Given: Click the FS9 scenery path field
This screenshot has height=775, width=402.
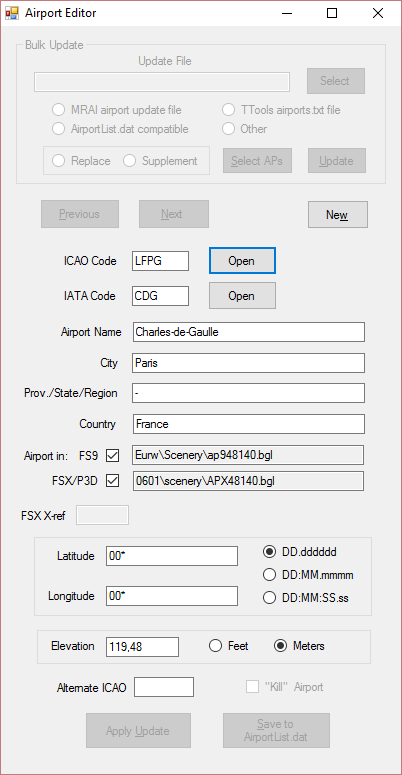Looking at the screenshot, I should point(248,455).
